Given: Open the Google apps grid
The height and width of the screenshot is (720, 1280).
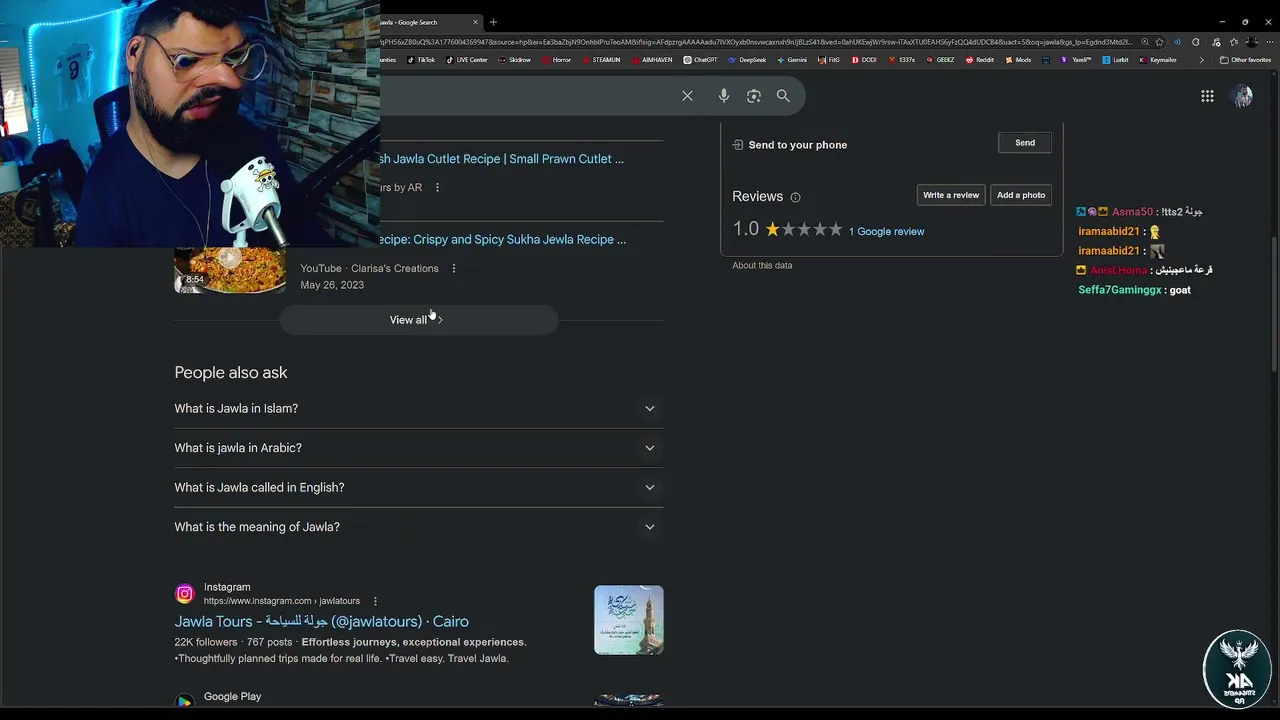Looking at the screenshot, I should (1207, 96).
